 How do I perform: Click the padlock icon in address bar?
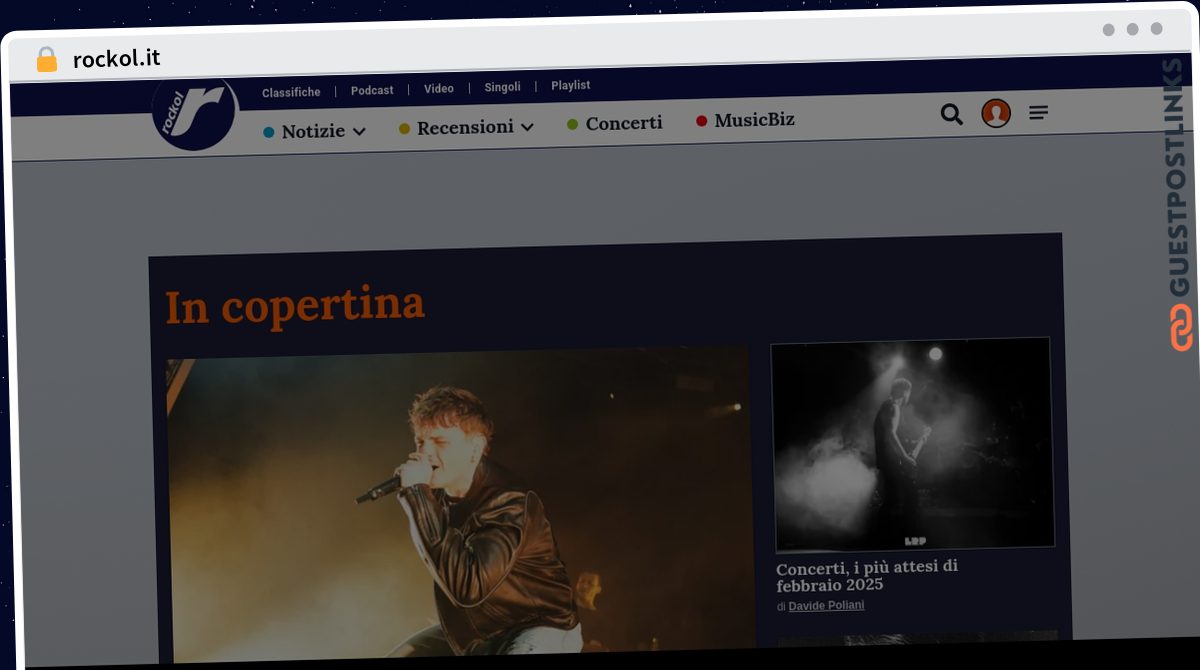click(x=47, y=60)
